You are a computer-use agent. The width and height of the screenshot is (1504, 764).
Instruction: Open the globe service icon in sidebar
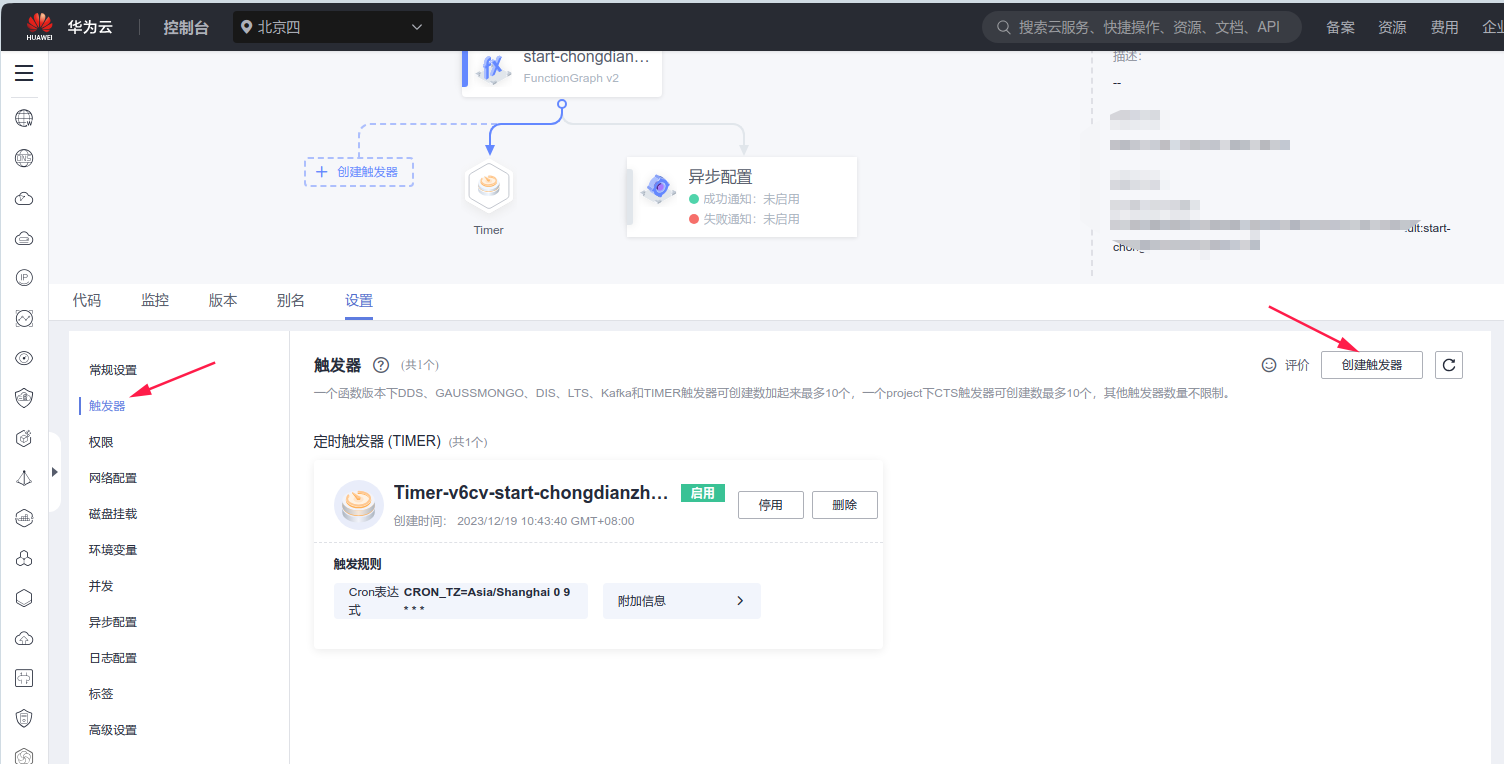click(x=24, y=118)
